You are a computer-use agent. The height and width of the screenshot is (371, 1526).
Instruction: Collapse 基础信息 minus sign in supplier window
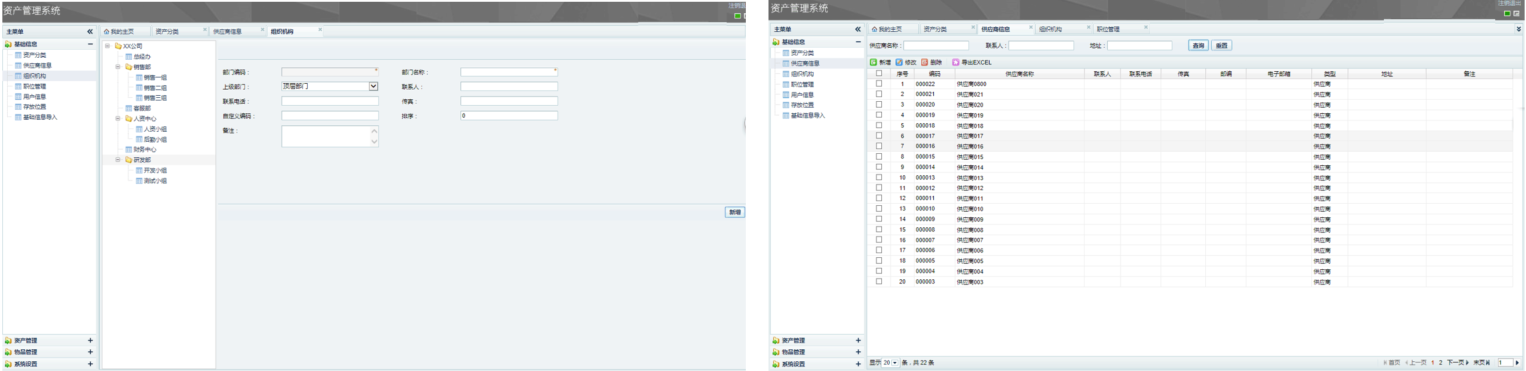pos(858,42)
